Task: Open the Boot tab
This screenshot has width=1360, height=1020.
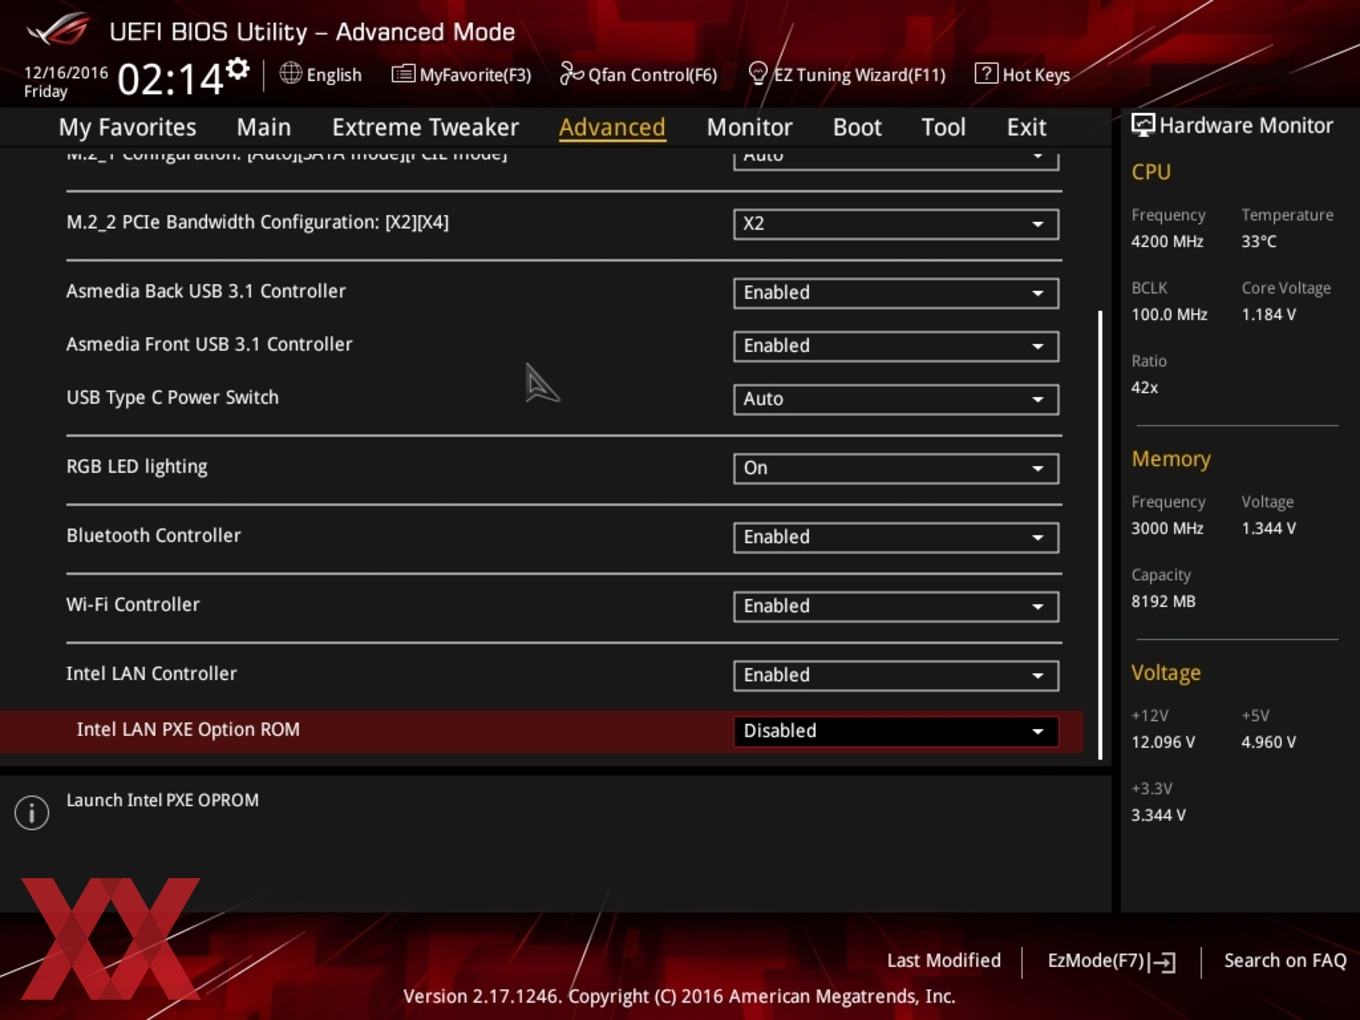Action: click(857, 127)
